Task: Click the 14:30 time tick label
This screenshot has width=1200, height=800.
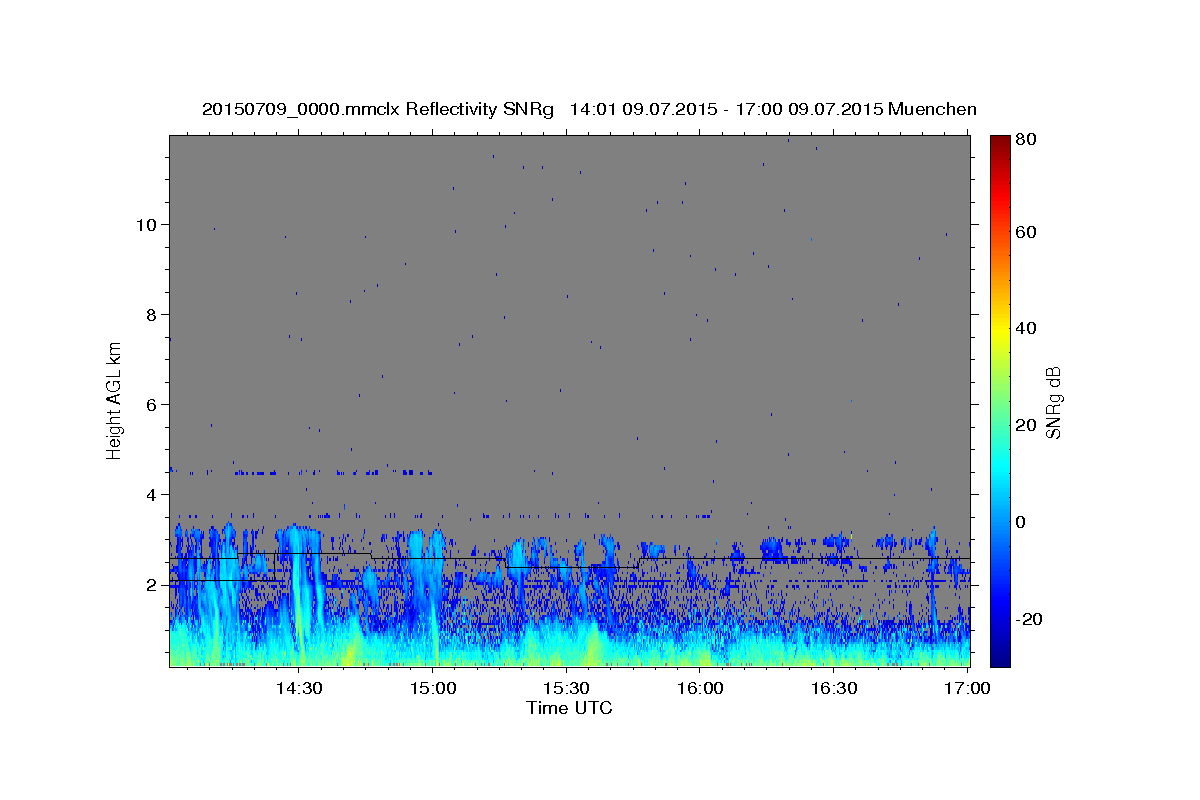Action: 298,688
